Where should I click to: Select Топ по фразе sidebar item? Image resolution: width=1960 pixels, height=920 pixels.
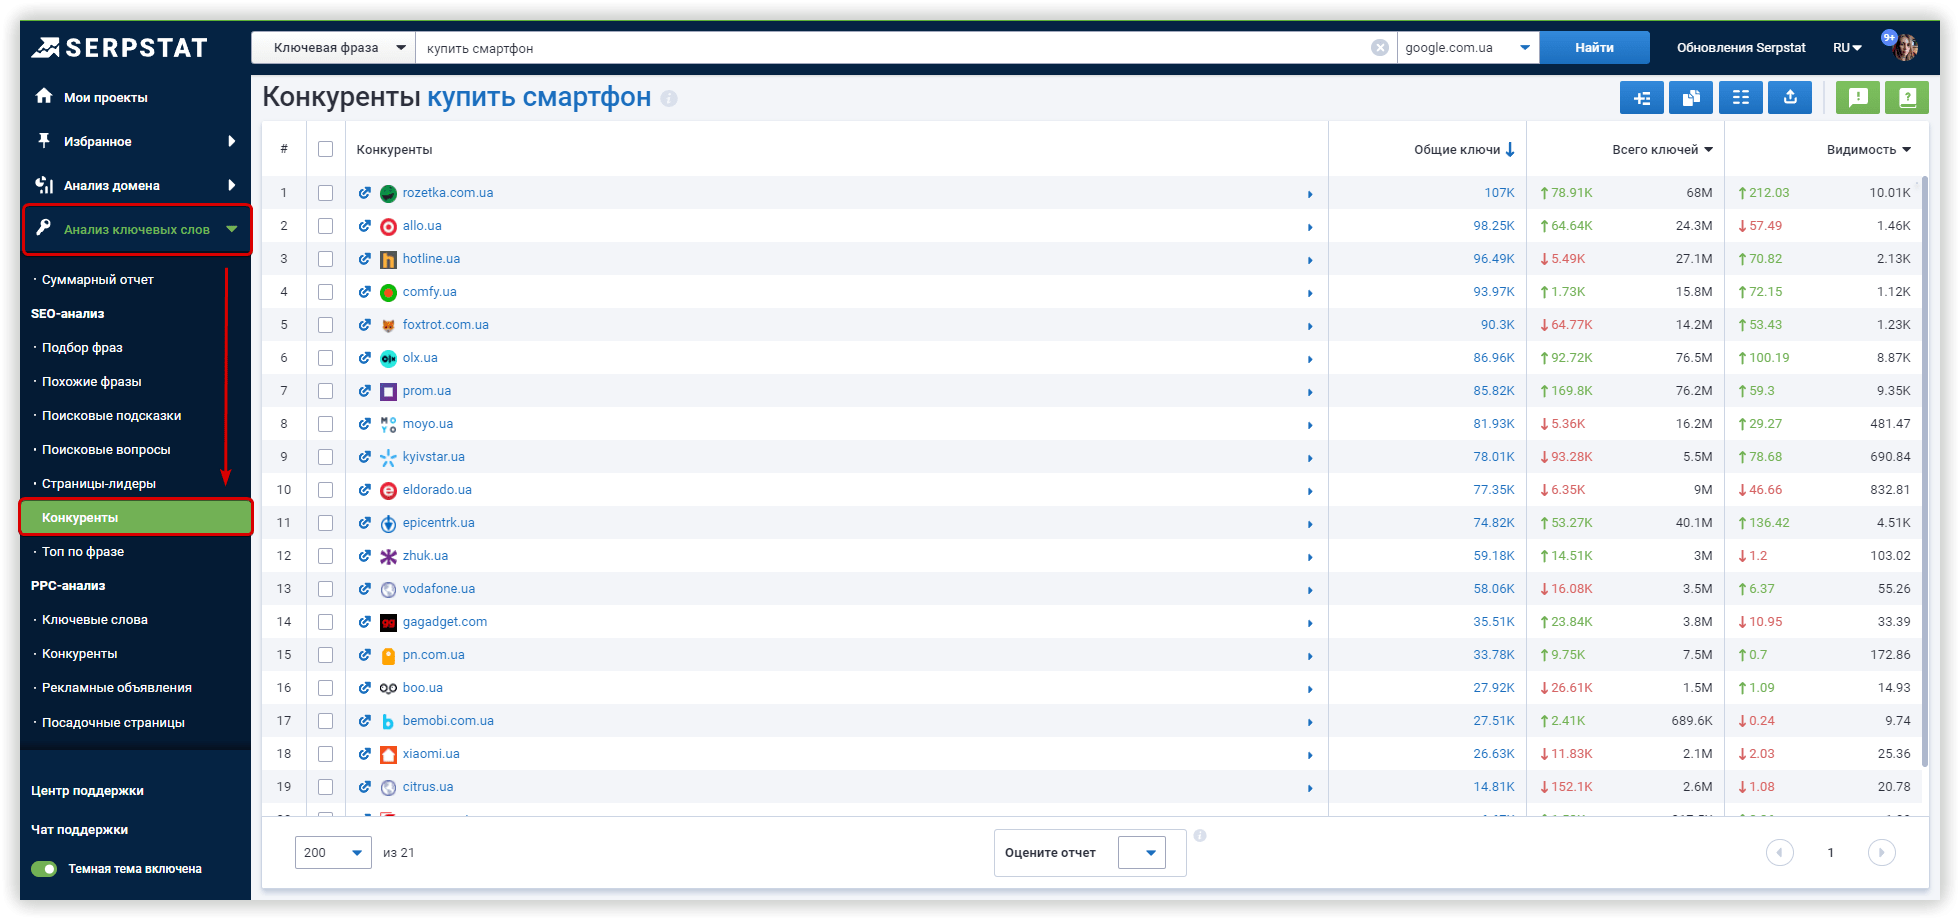(x=83, y=552)
